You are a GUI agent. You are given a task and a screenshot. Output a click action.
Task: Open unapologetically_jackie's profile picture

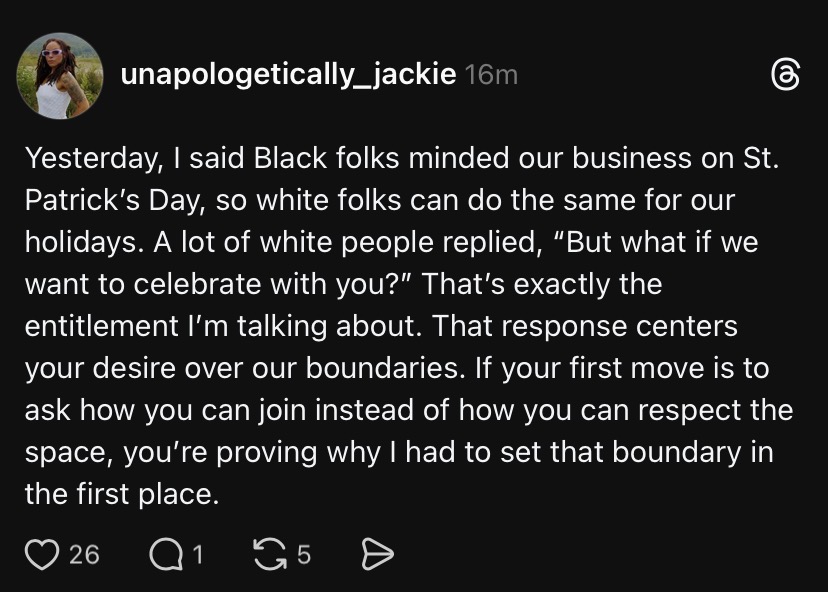(x=60, y=76)
